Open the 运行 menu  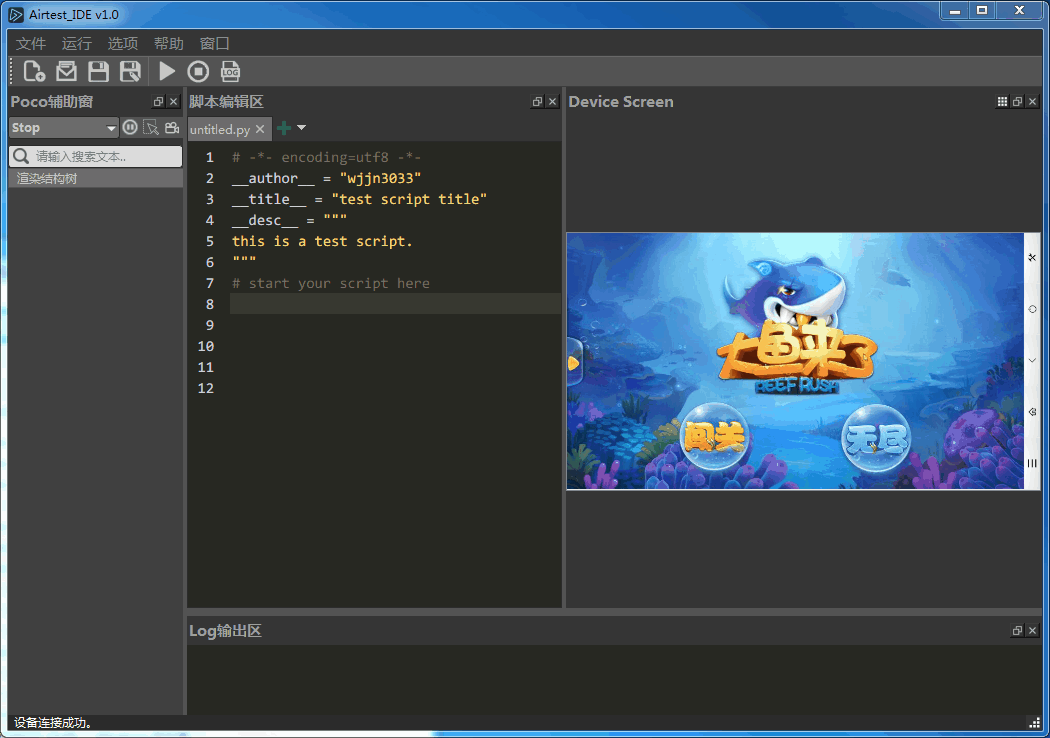point(76,44)
